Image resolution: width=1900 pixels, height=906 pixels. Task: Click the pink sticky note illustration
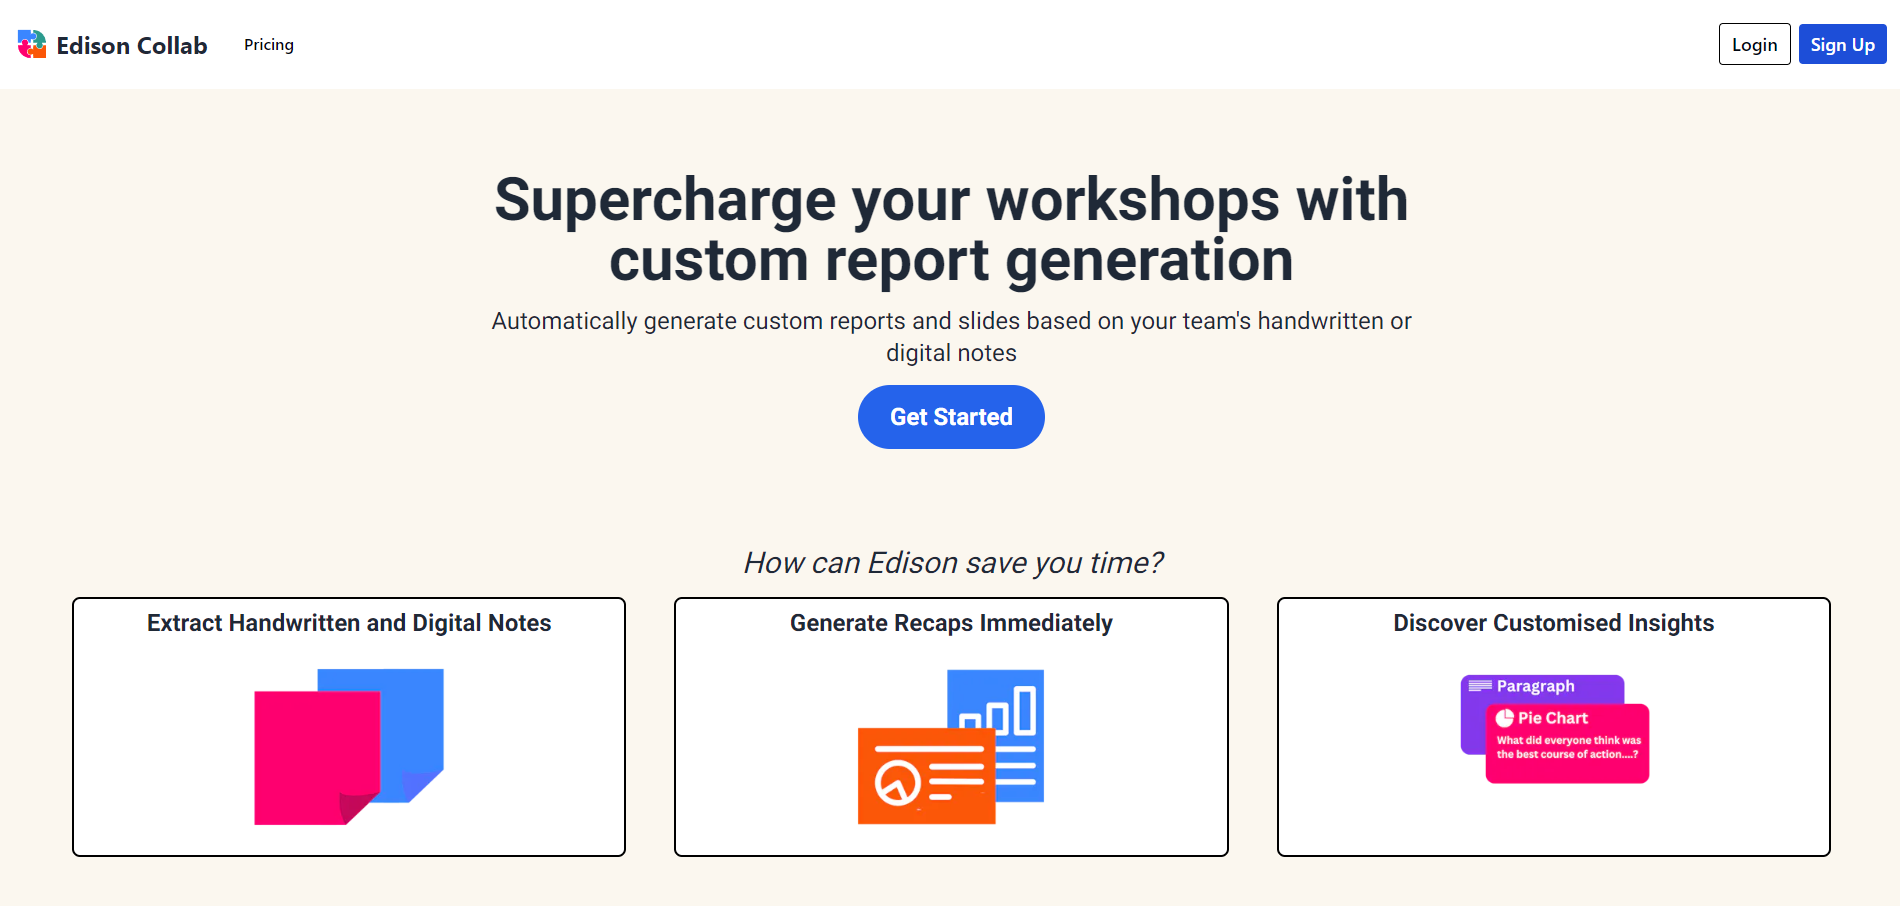pyautogui.click(x=310, y=755)
